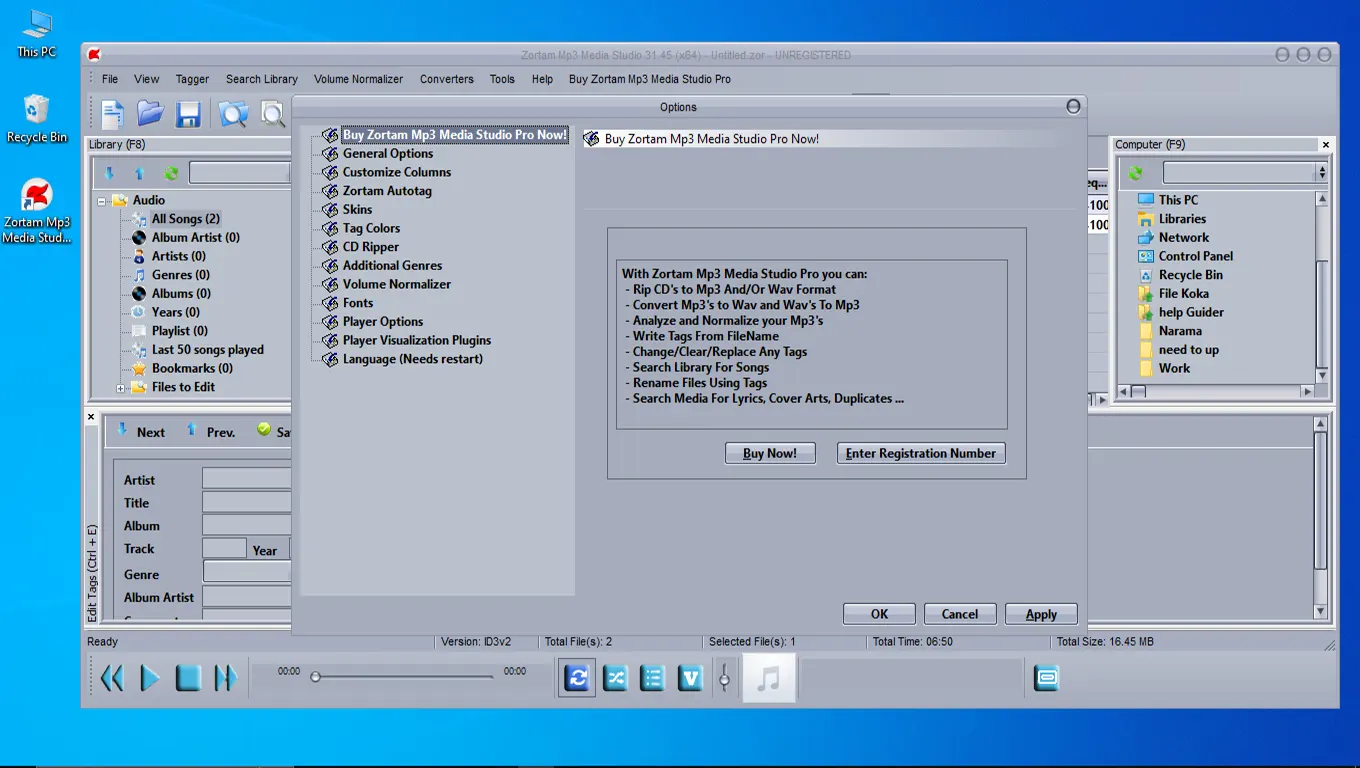The height and width of the screenshot is (768, 1360).
Task: Adjust the vertical volume slider
Action: [x=724, y=679]
